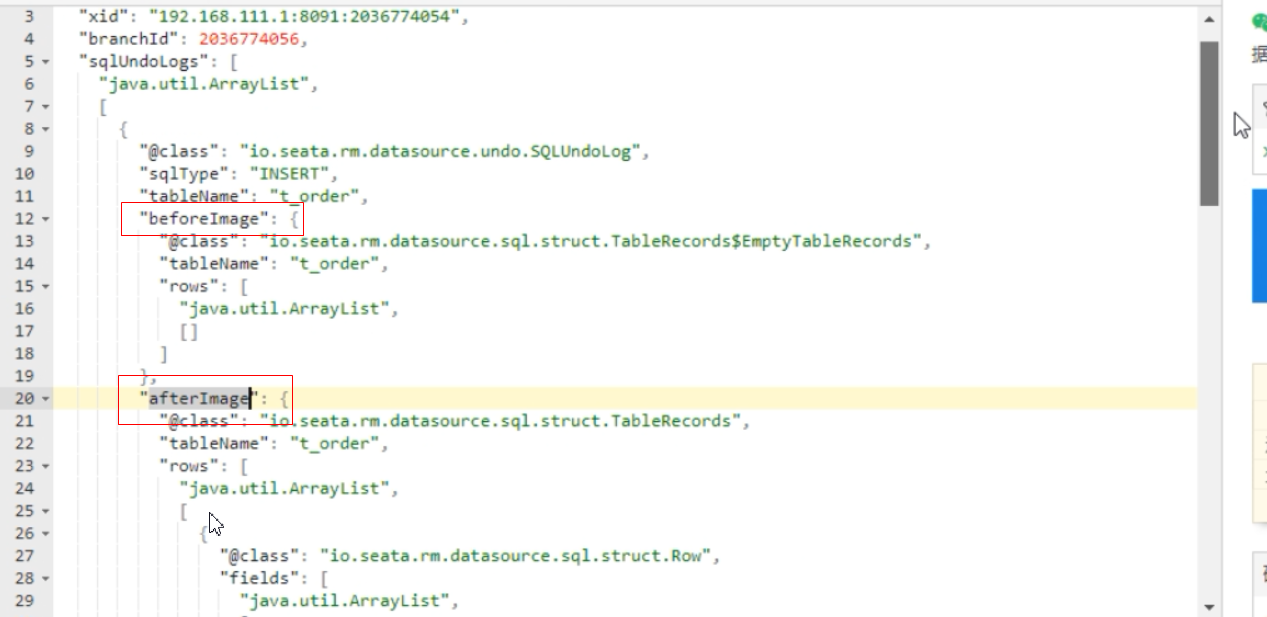Click the "rows" key on line 15
This screenshot has height=617, width=1267.
point(189,287)
